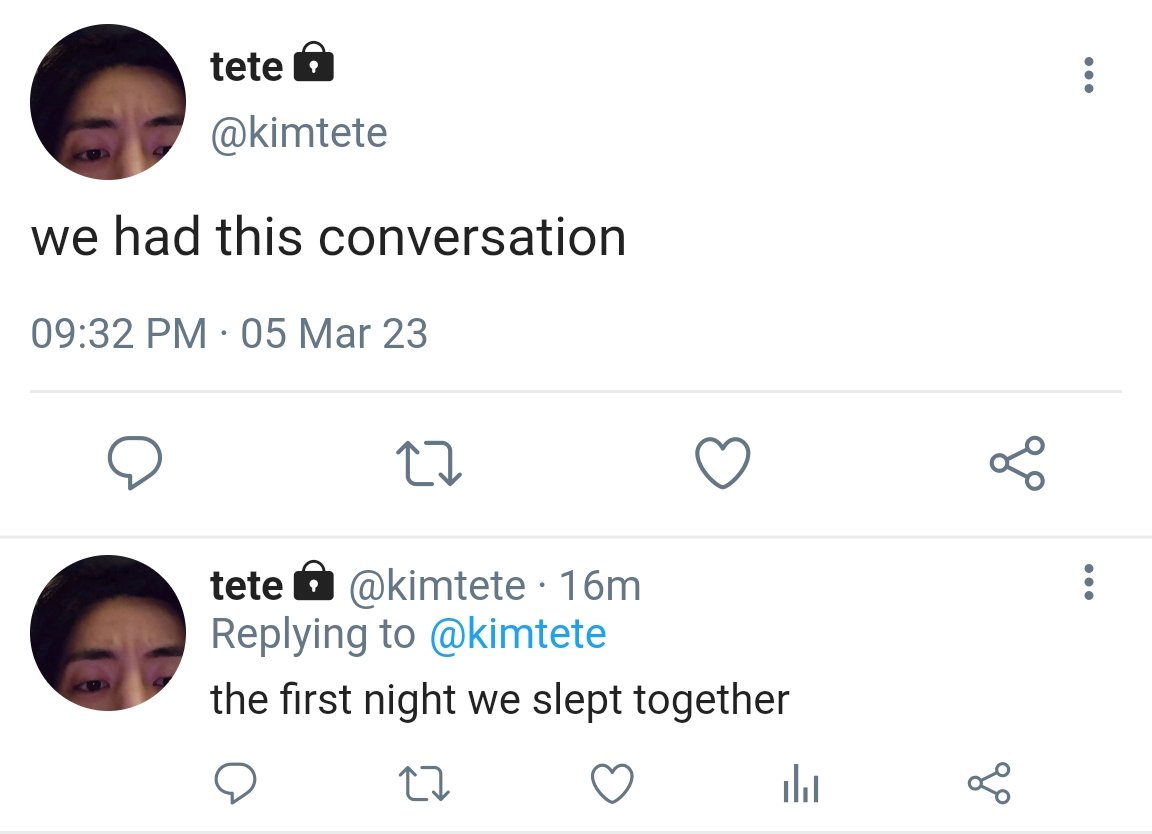Viewport: 1152px width, 834px height.
Task: Click the tete display name on main tweet
Action: pyautogui.click(x=246, y=67)
